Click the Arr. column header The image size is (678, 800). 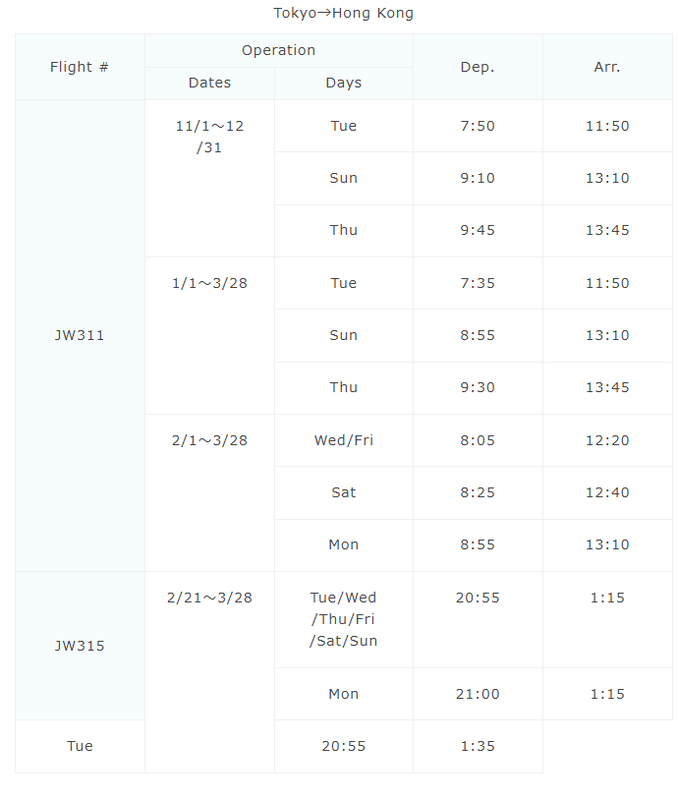[x=607, y=67]
